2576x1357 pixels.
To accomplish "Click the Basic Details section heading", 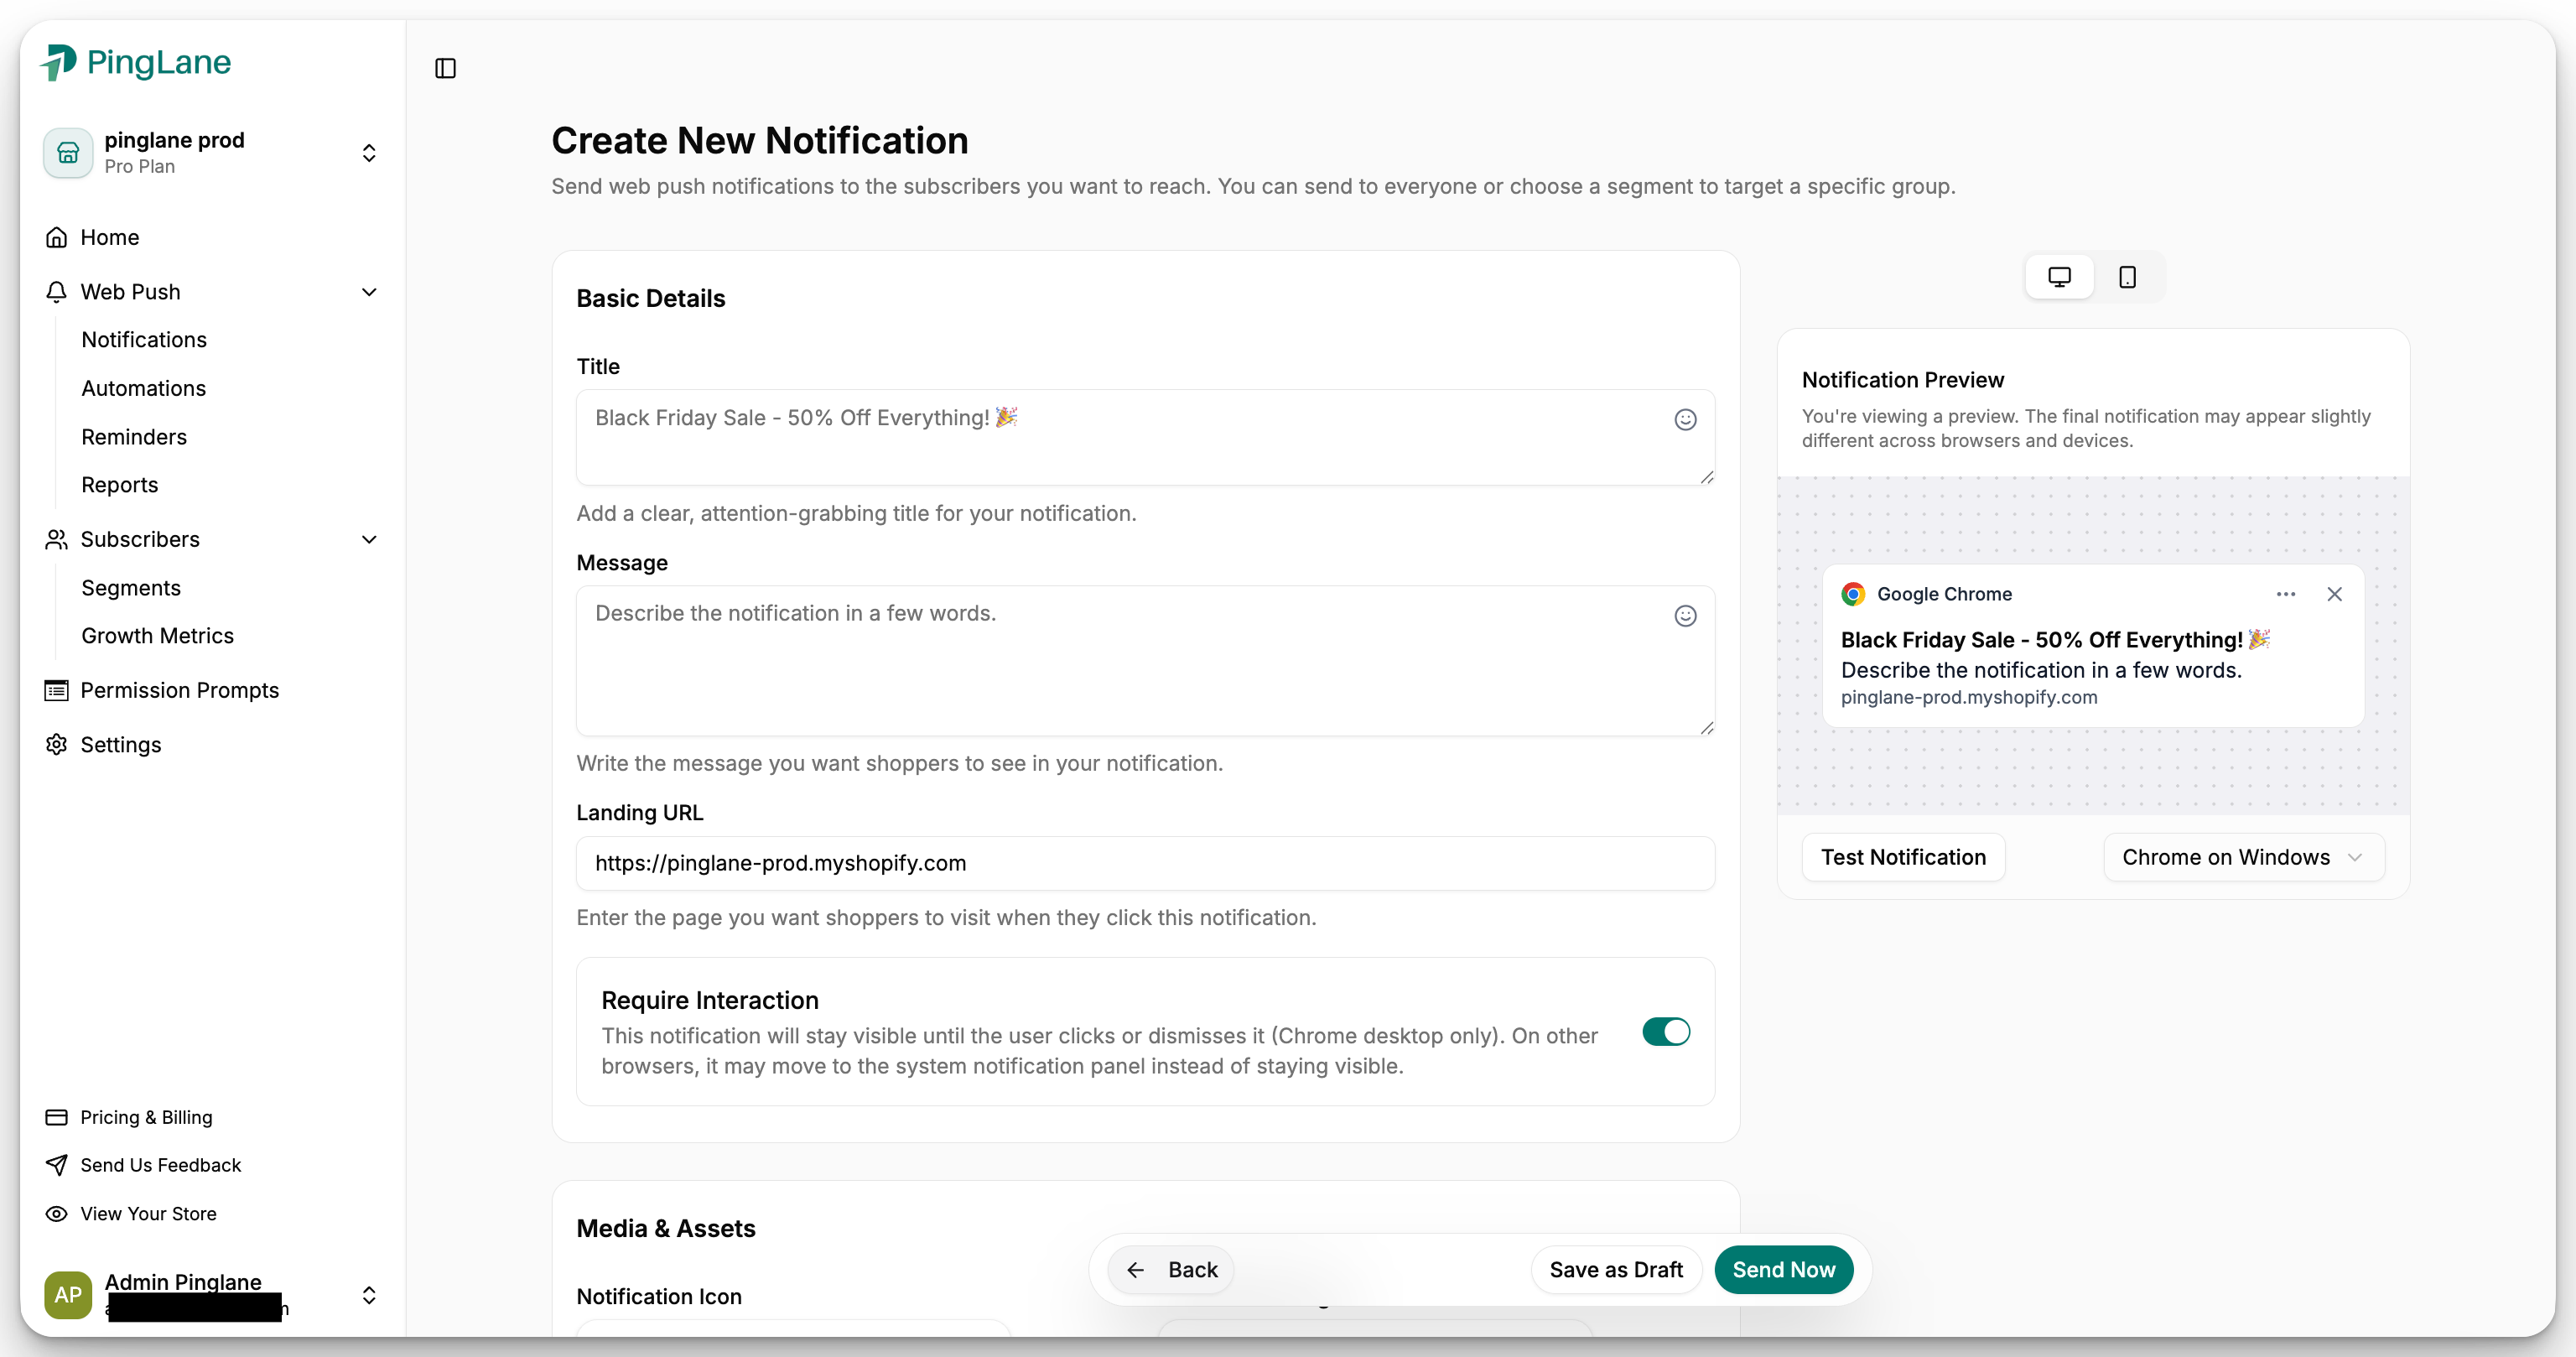I will click(x=651, y=299).
